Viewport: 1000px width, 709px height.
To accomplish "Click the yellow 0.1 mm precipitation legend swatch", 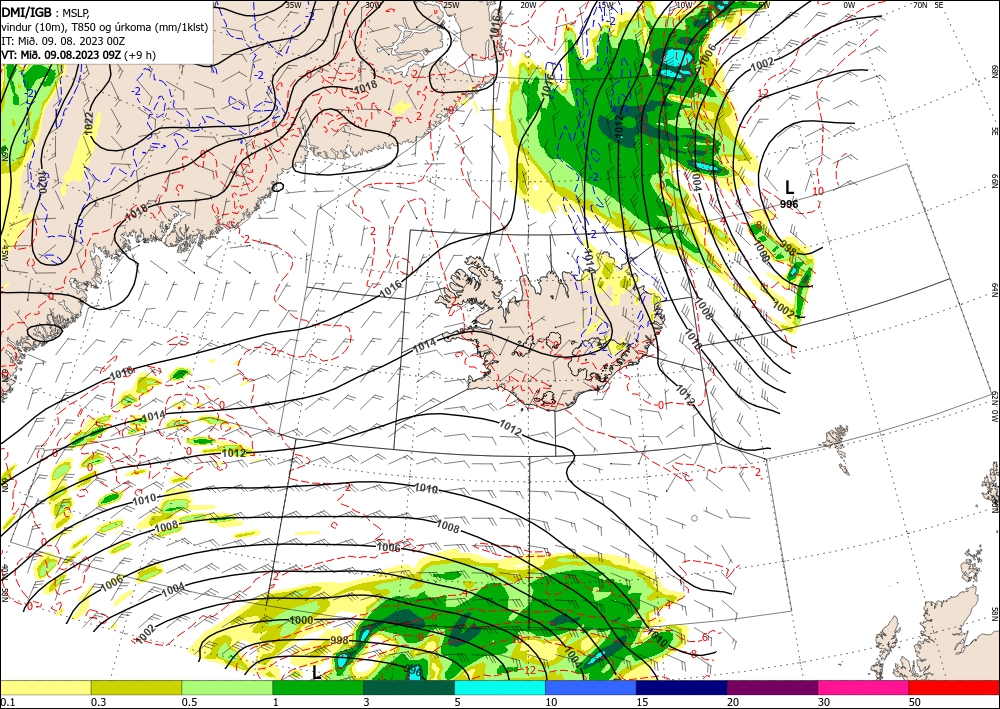I will click(x=45, y=687).
